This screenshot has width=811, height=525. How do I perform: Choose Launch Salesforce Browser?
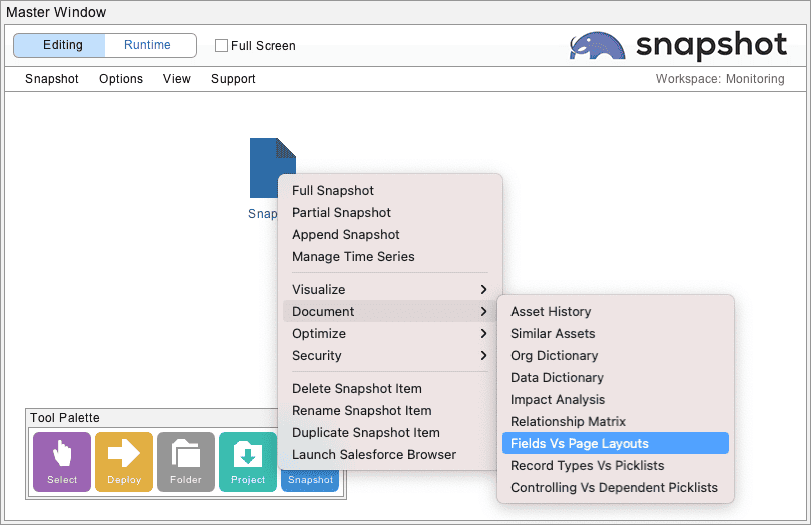390,455
